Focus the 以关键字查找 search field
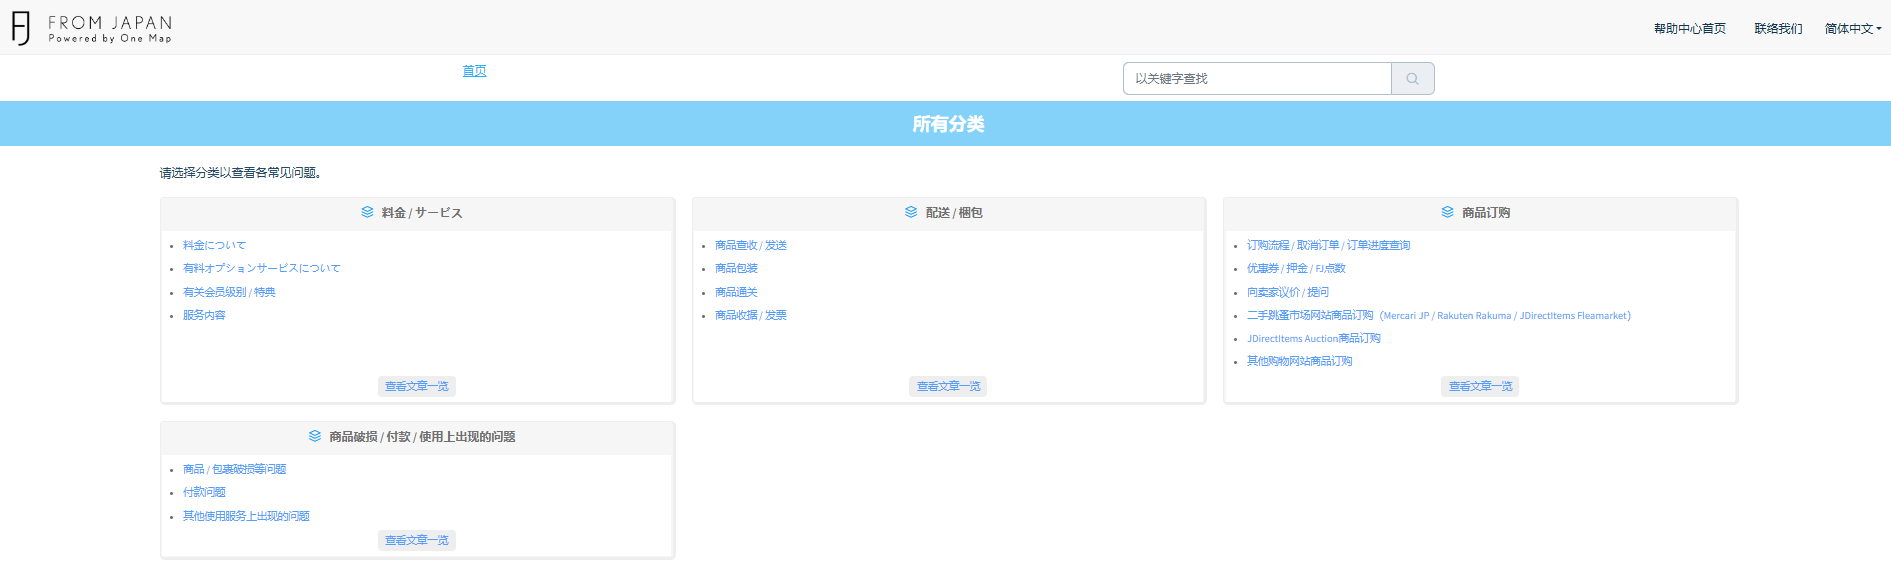Image resolution: width=1891 pixels, height=573 pixels. point(1256,79)
